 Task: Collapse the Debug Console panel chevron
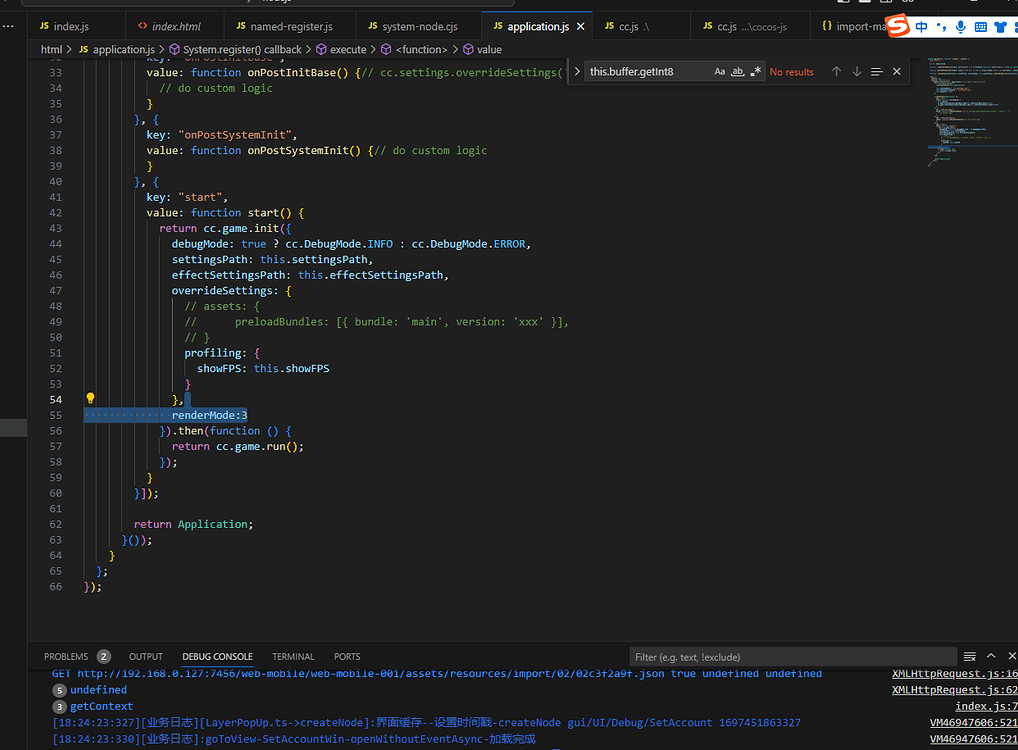click(x=990, y=656)
